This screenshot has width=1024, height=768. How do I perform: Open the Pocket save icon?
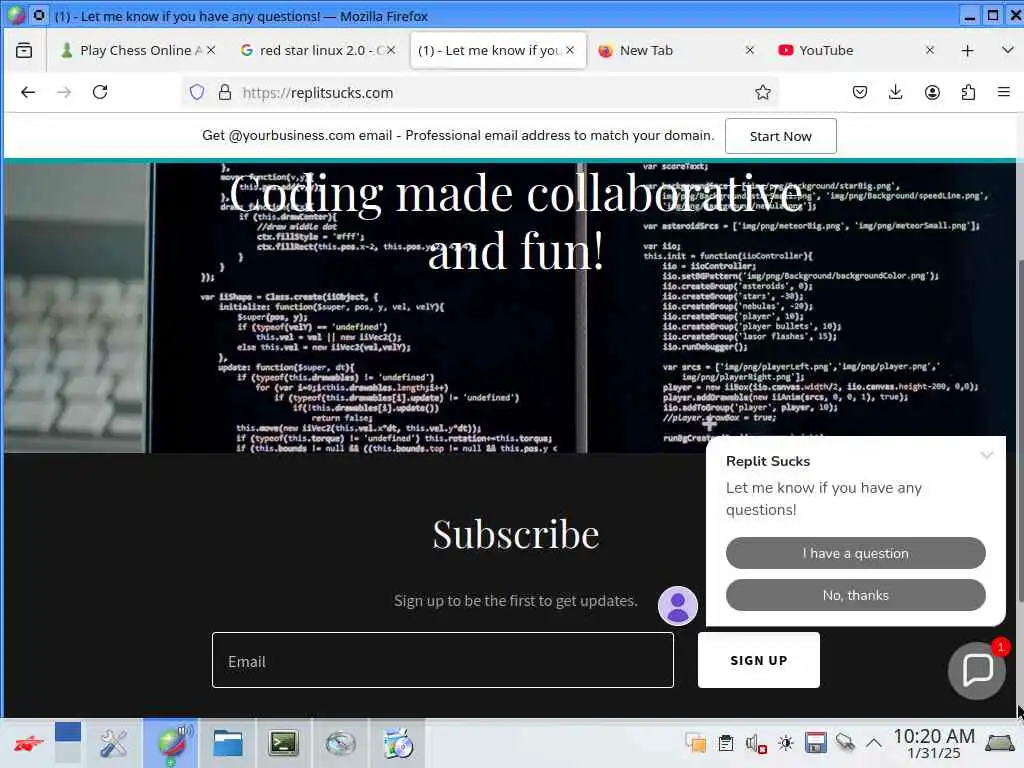(859, 92)
